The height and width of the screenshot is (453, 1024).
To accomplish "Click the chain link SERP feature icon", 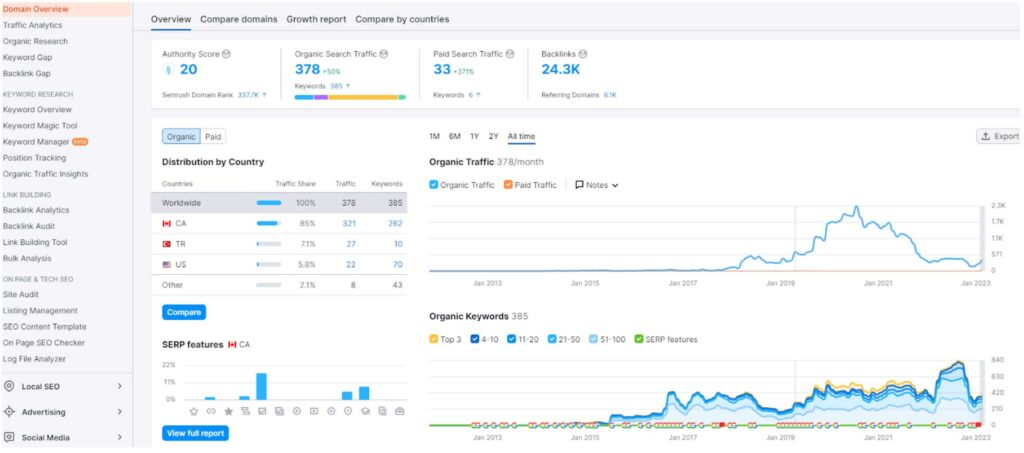I will 210,411.
